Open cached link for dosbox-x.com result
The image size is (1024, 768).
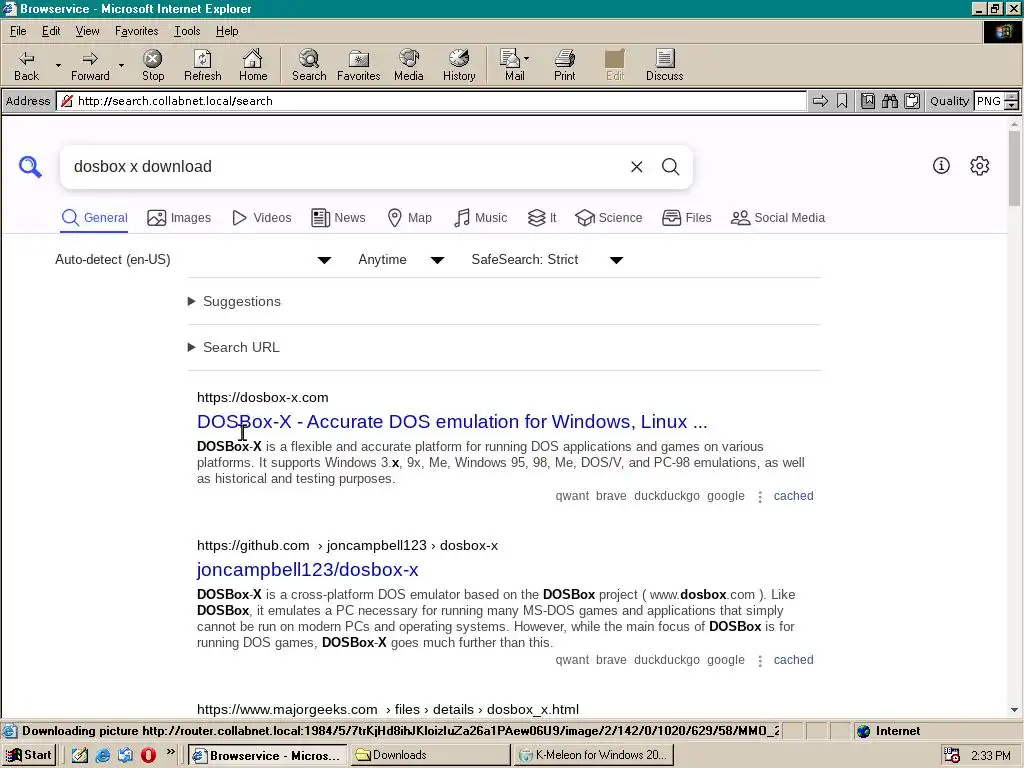(x=793, y=496)
